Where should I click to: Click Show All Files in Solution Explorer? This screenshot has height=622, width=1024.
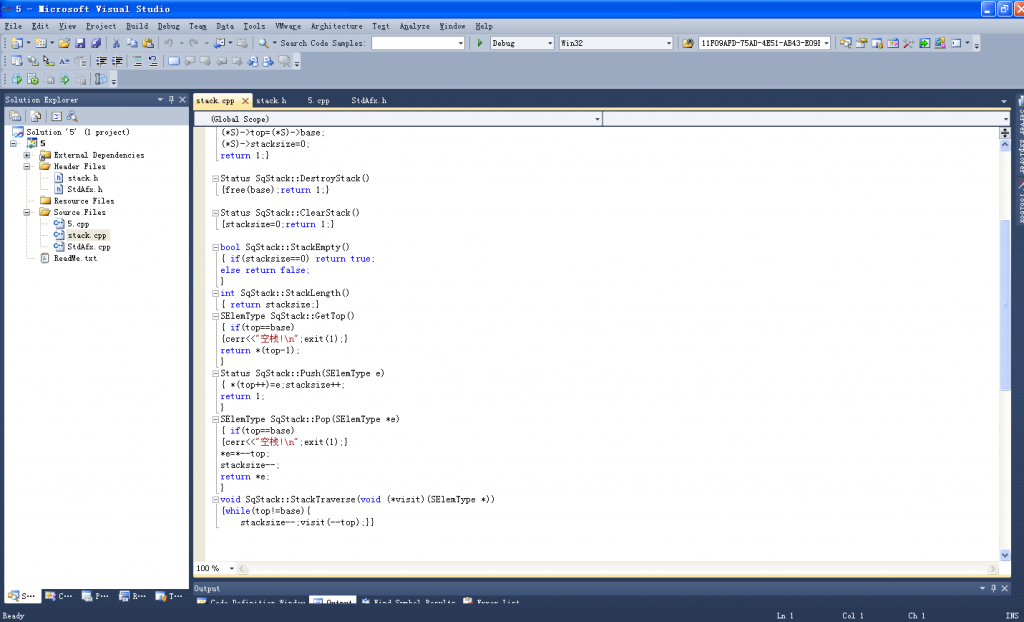pyautogui.click(x=33, y=116)
